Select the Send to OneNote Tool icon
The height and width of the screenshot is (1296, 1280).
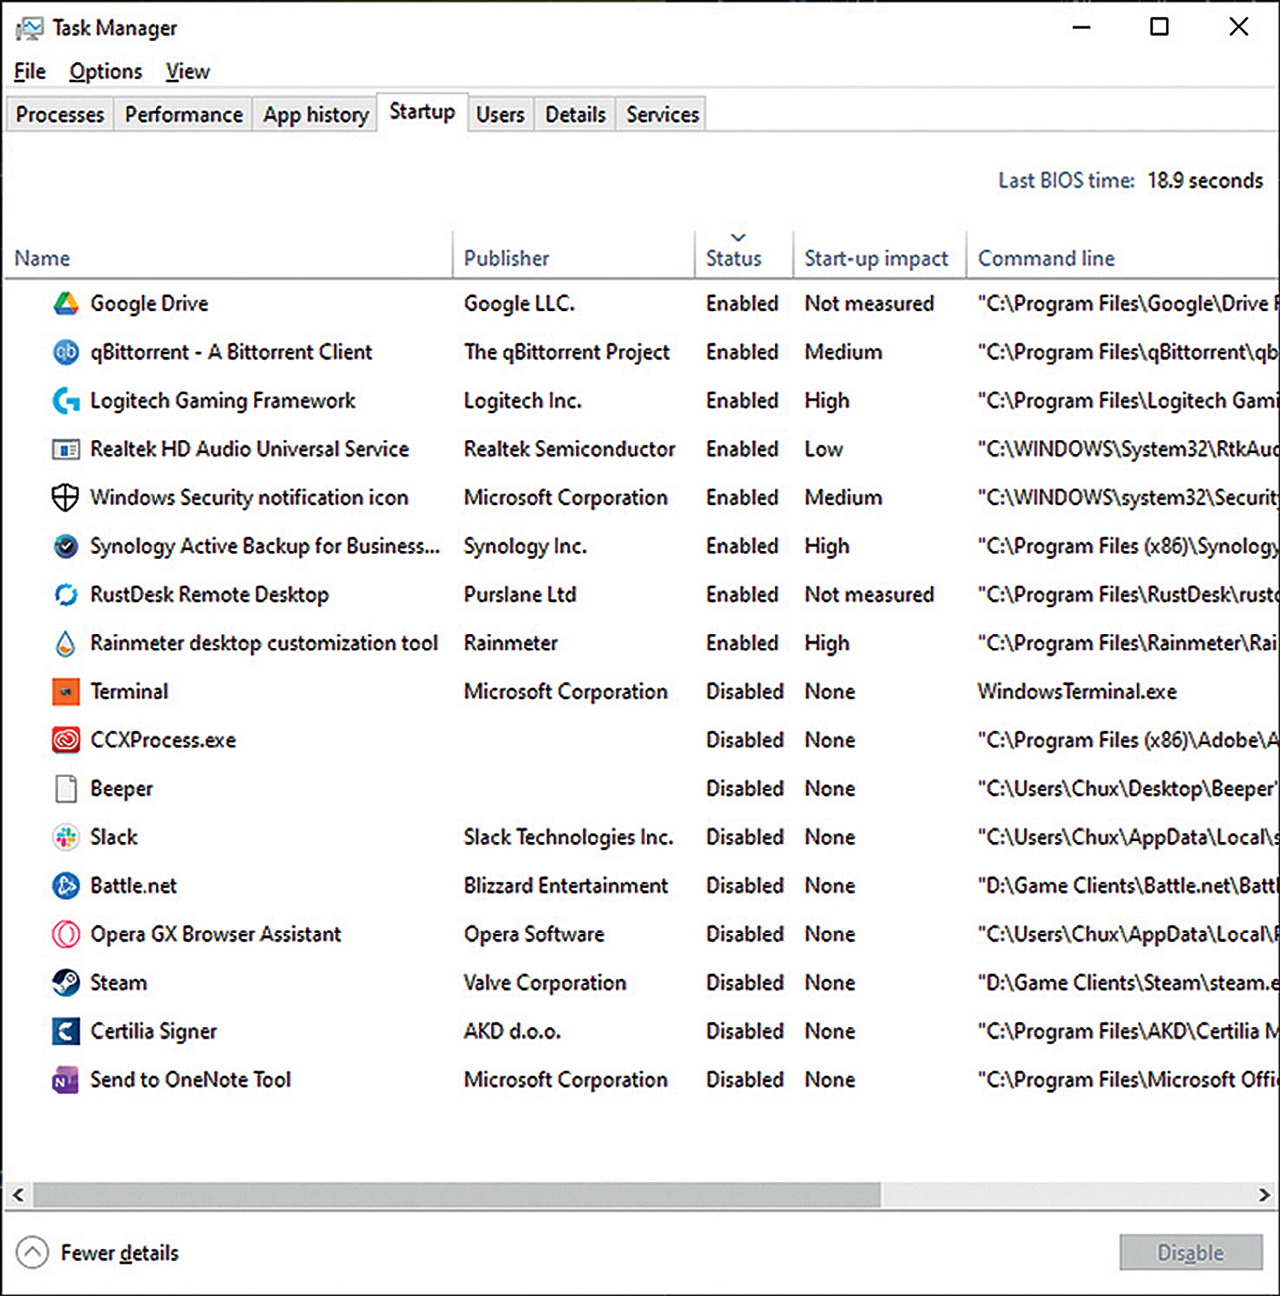pos(66,1080)
